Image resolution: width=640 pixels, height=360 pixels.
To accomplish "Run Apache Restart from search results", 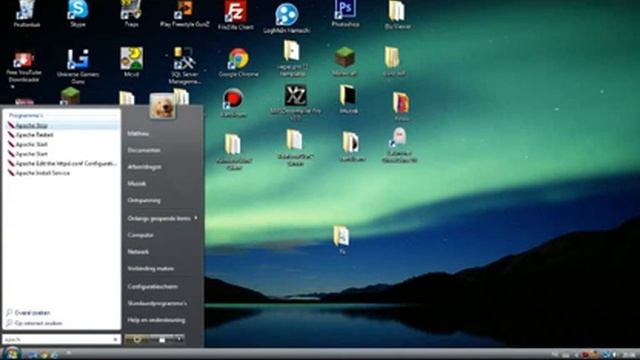I will click(61, 135).
